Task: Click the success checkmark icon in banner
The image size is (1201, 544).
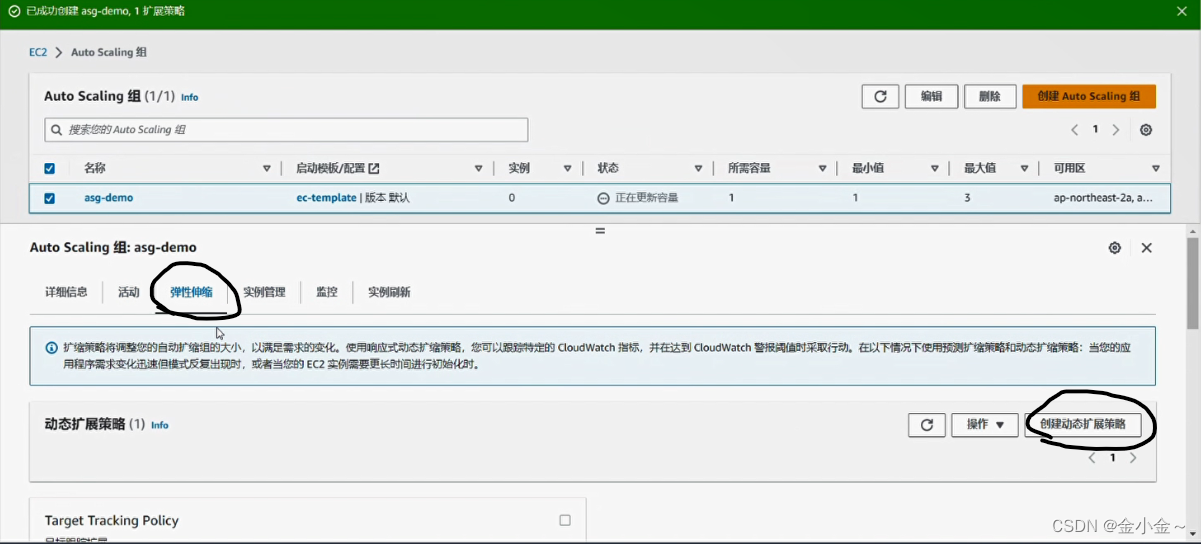Action: click(14, 11)
